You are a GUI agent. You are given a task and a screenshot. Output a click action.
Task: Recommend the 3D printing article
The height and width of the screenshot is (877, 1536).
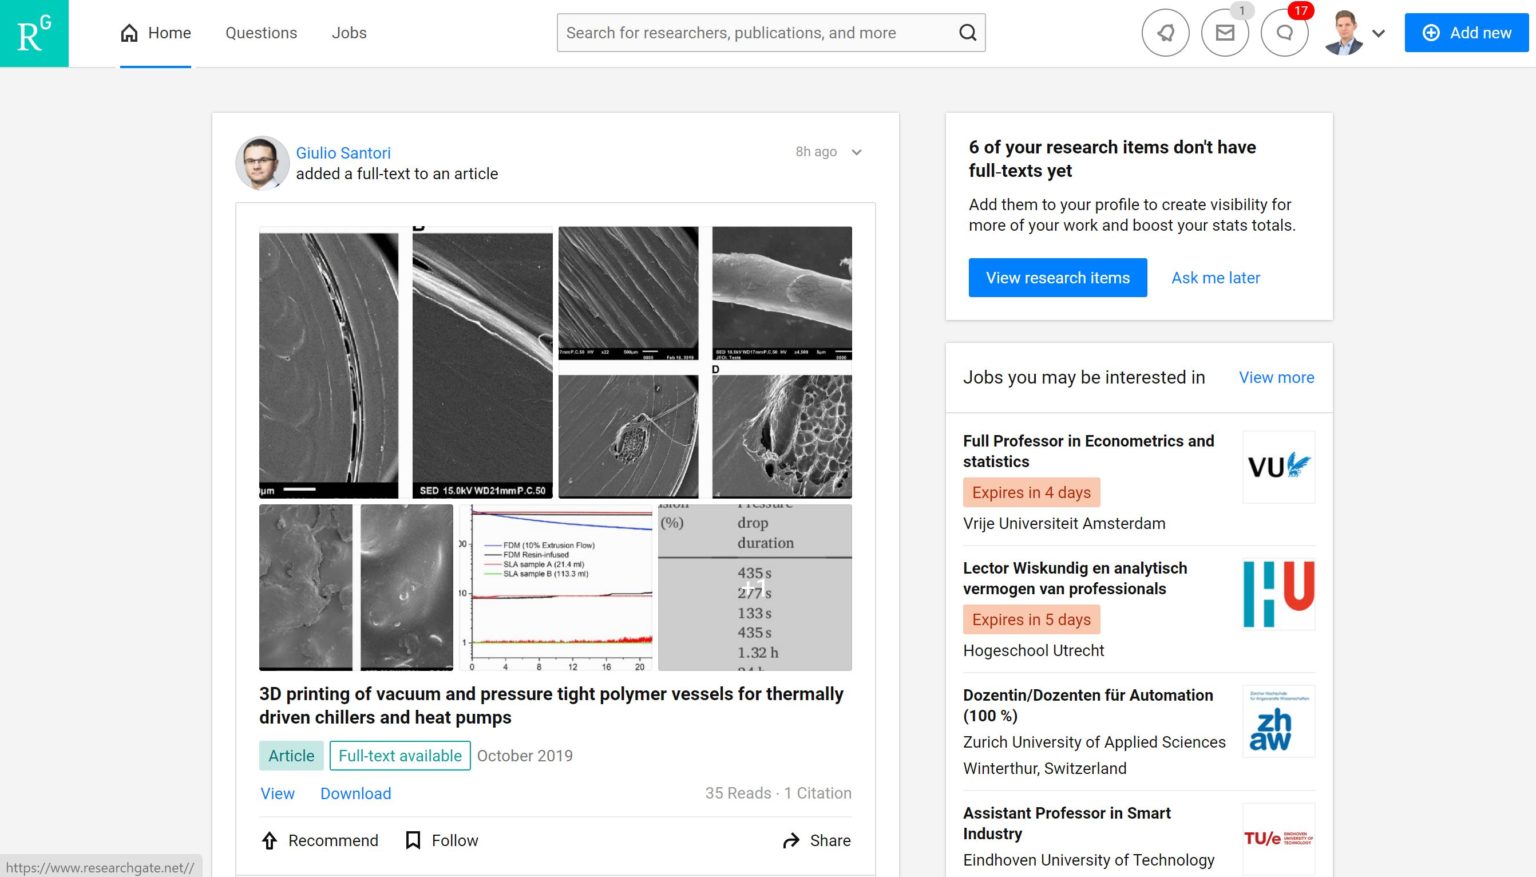[x=319, y=840]
